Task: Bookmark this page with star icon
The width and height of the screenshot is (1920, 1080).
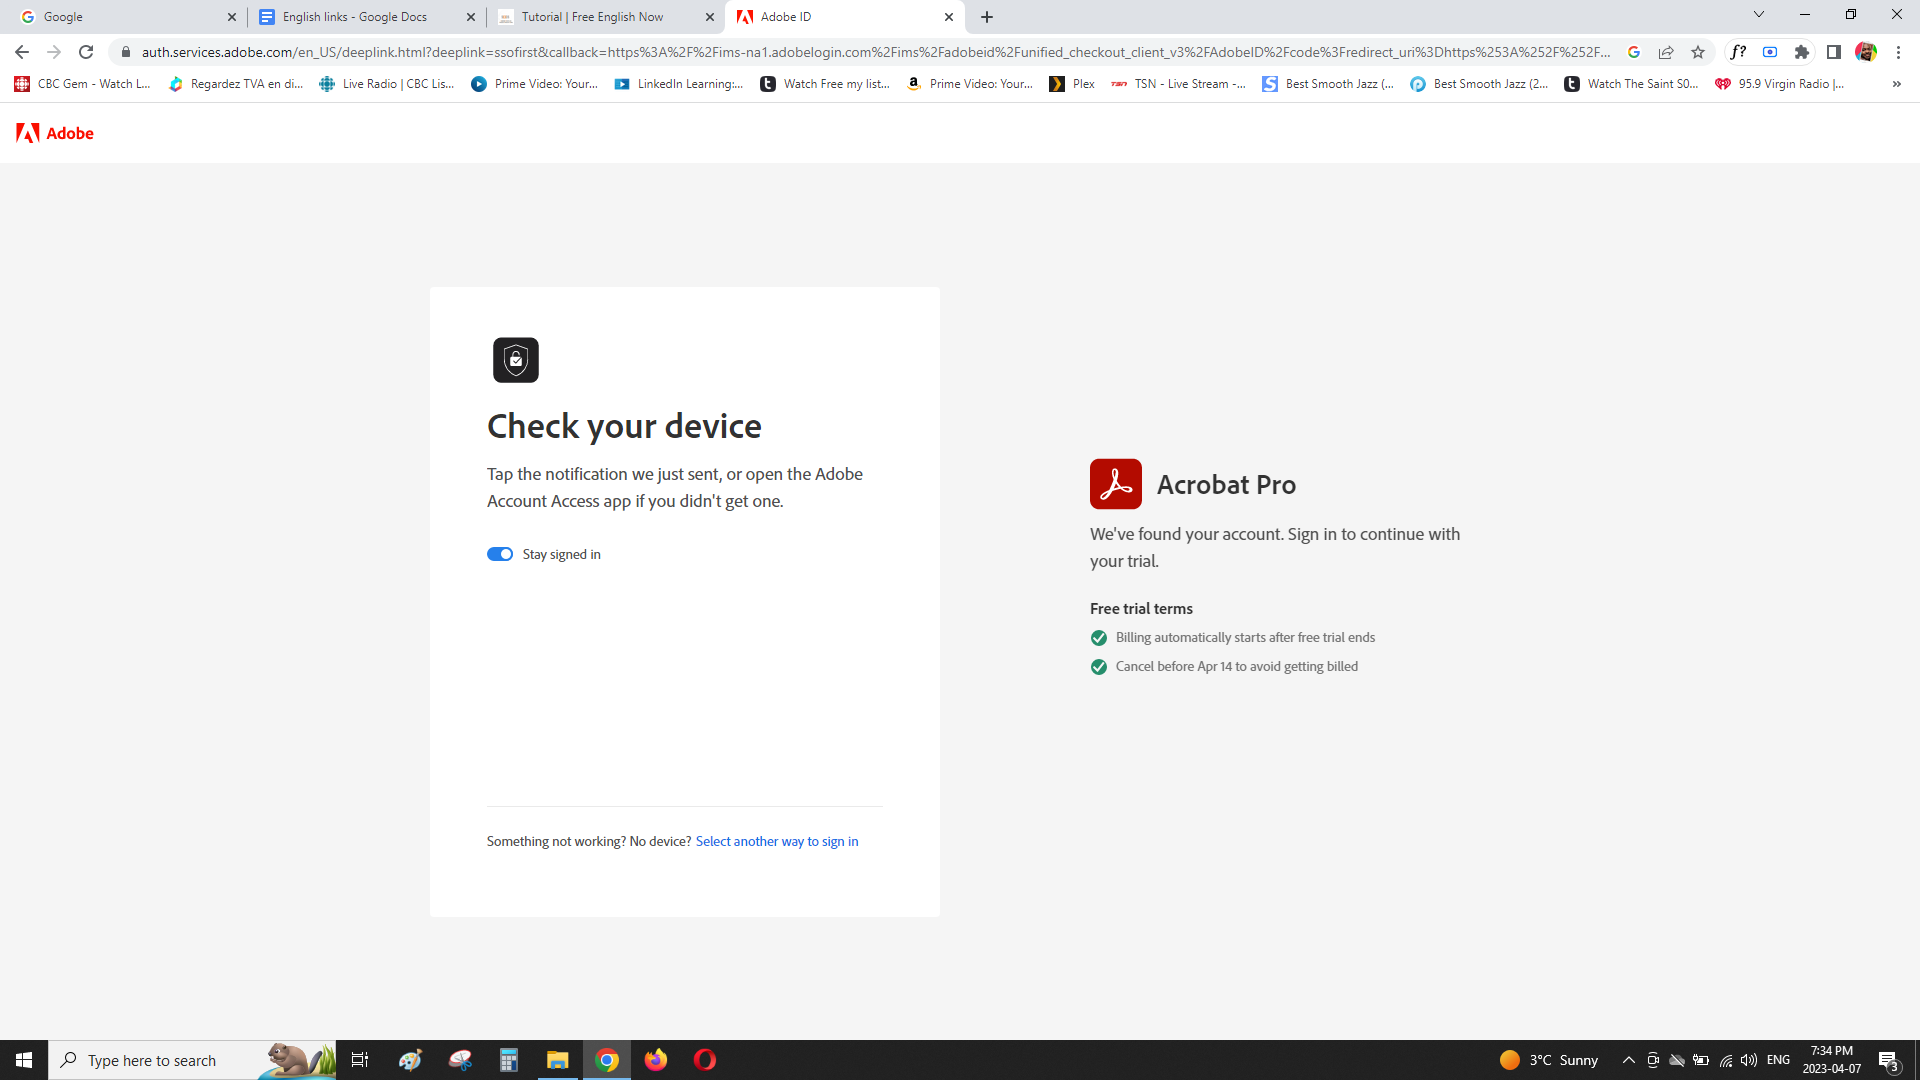Action: pos(1698,52)
